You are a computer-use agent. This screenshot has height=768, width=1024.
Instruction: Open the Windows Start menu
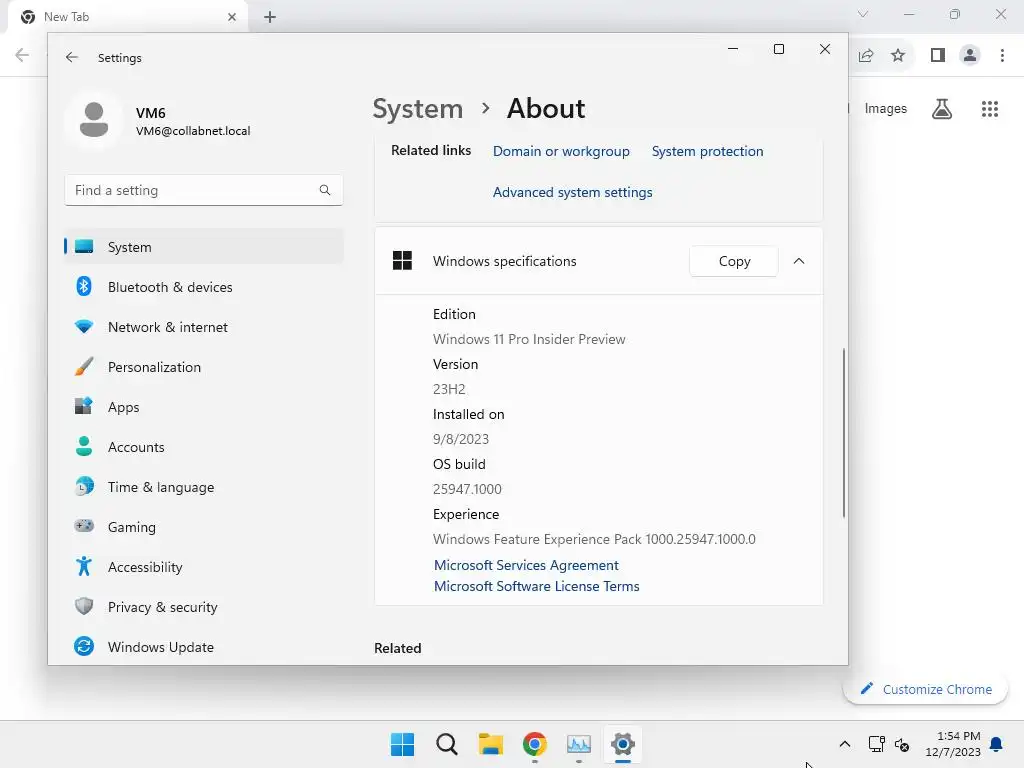pyautogui.click(x=402, y=744)
